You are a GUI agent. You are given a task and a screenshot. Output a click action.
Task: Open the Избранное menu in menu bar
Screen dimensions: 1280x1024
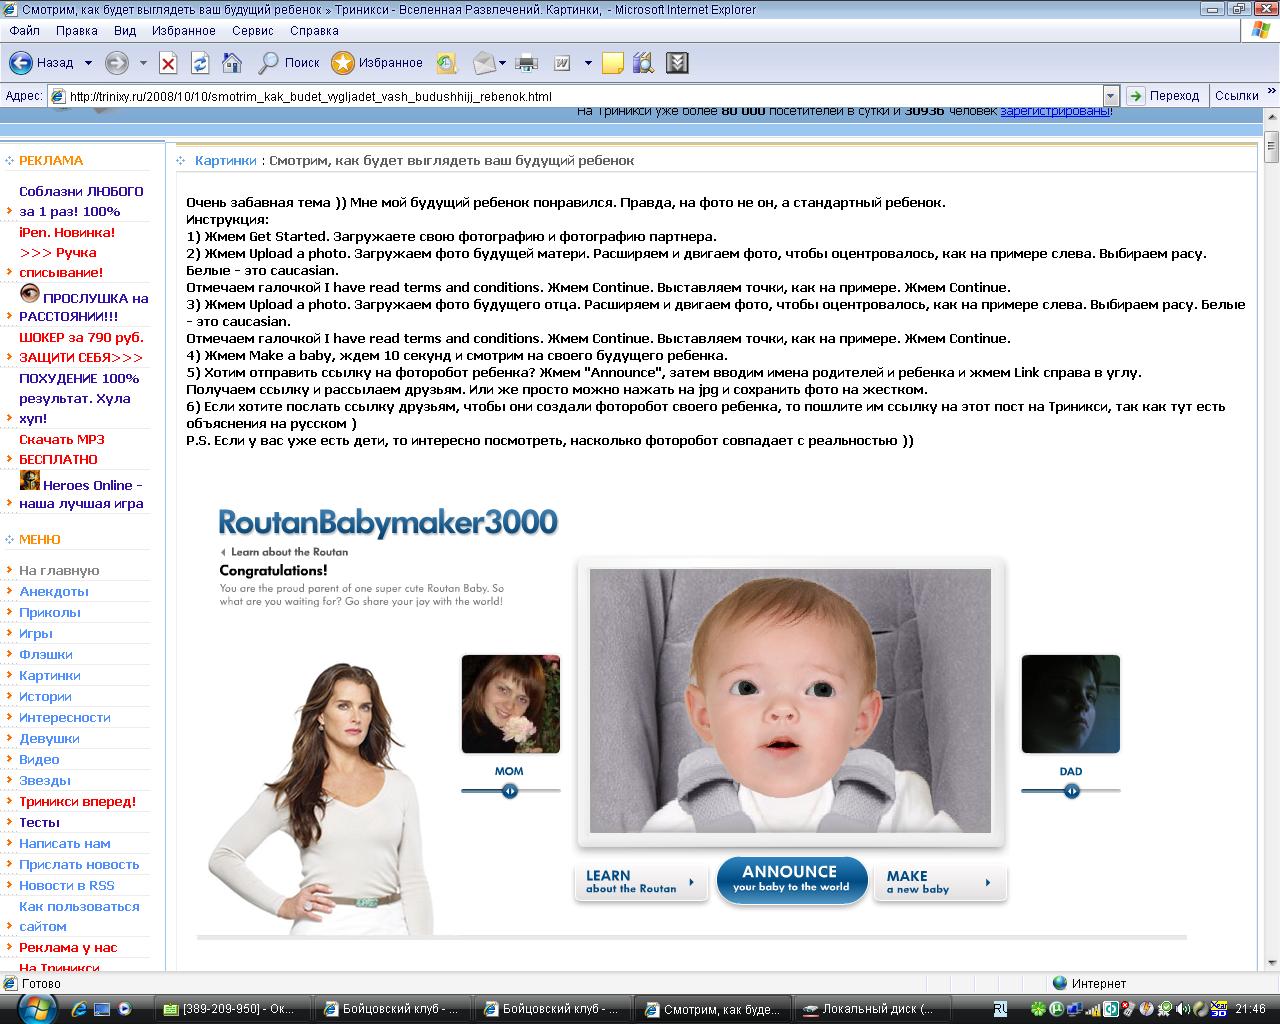[x=184, y=31]
